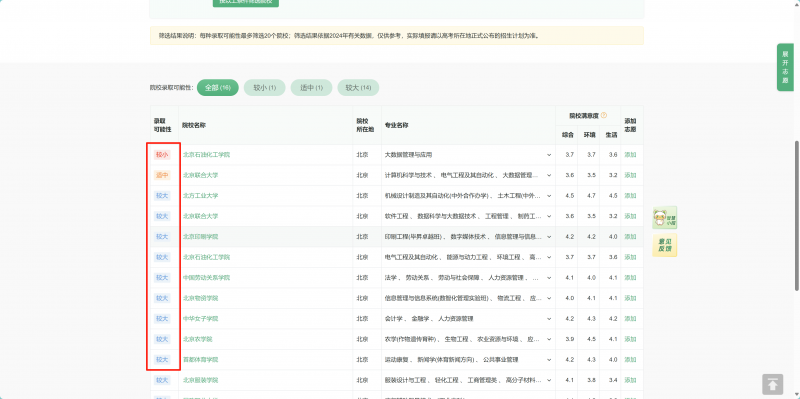This screenshot has width=800, height=399.
Task: Select the 适中 (1) filter tab
Action: point(311,88)
